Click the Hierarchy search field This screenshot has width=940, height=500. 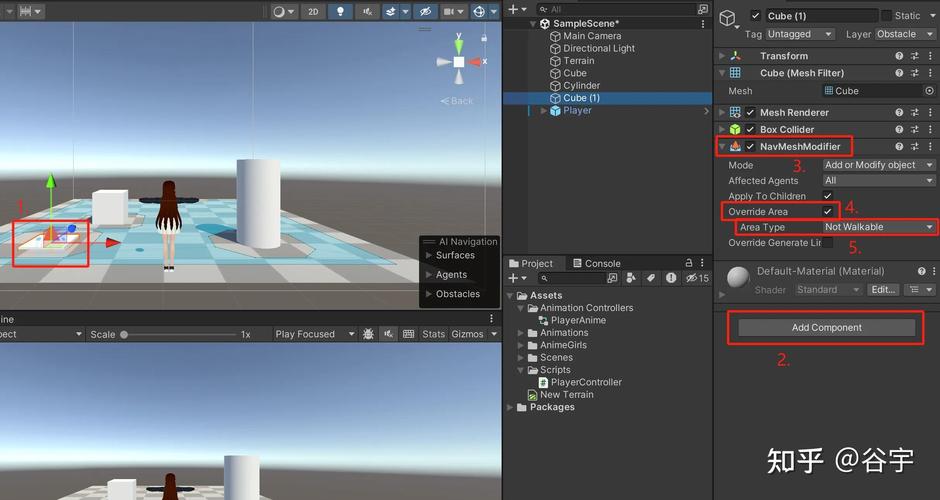[x=616, y=9]
